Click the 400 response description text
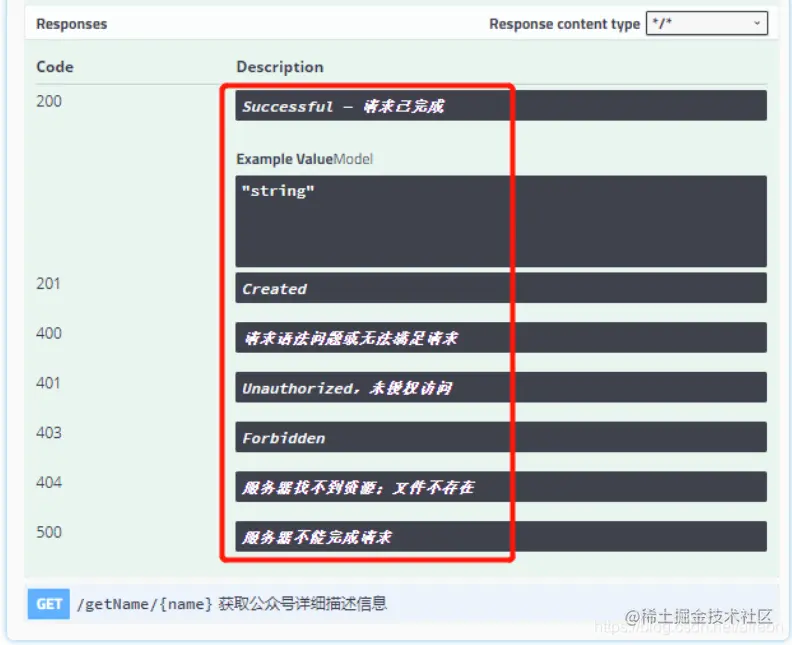792x645 pixels. pos(351,338)
